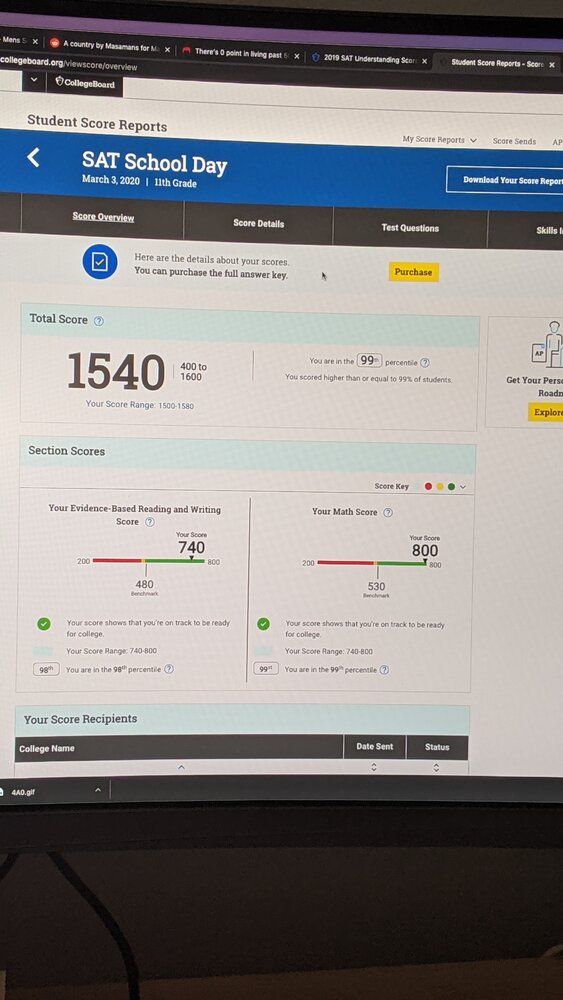Open help icon beside 99th percentile text
Image resolution: width=563 pixels, height=1000 pixels.
pos(425,362)
